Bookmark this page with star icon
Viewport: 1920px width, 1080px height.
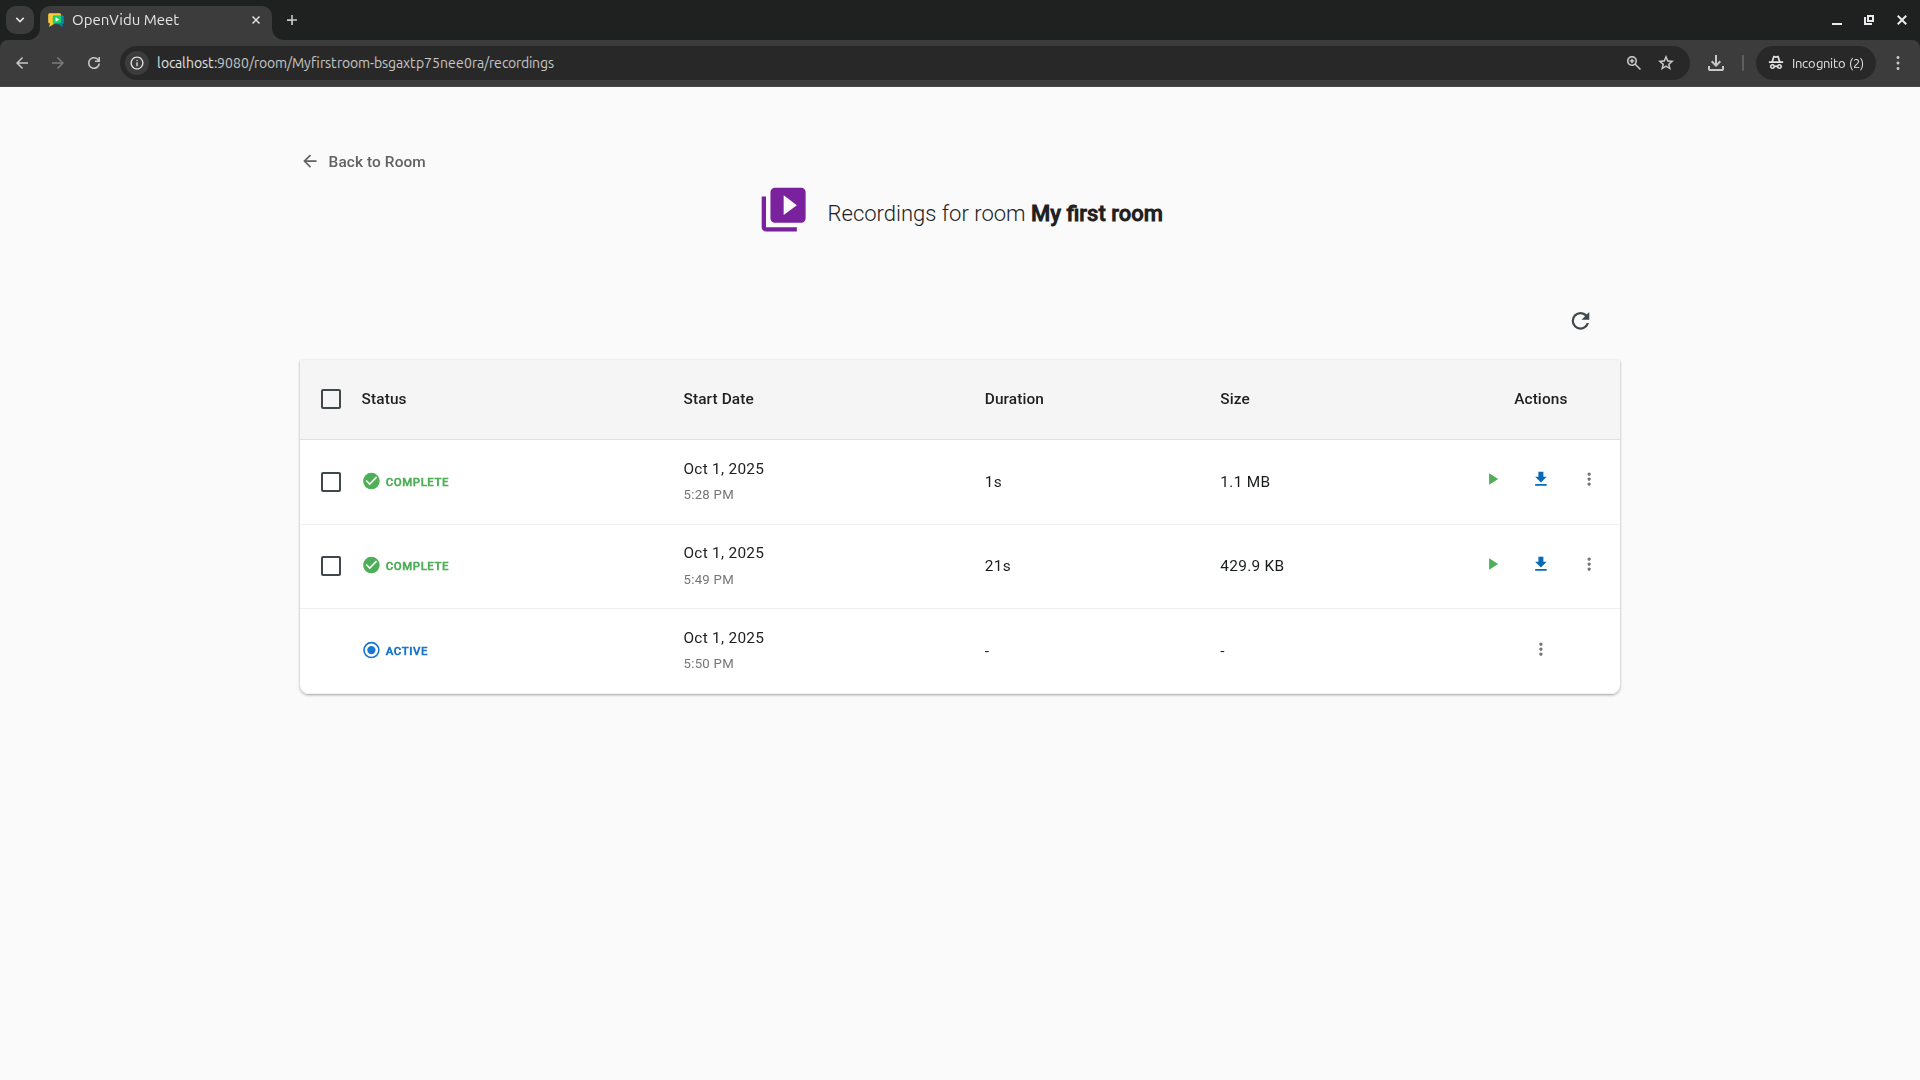1666,63
